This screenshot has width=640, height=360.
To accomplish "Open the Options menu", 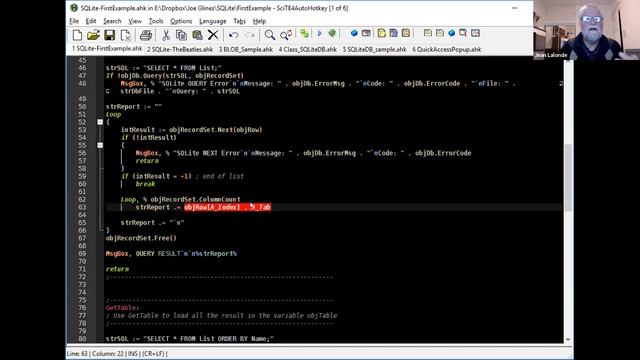I will 181,21.
